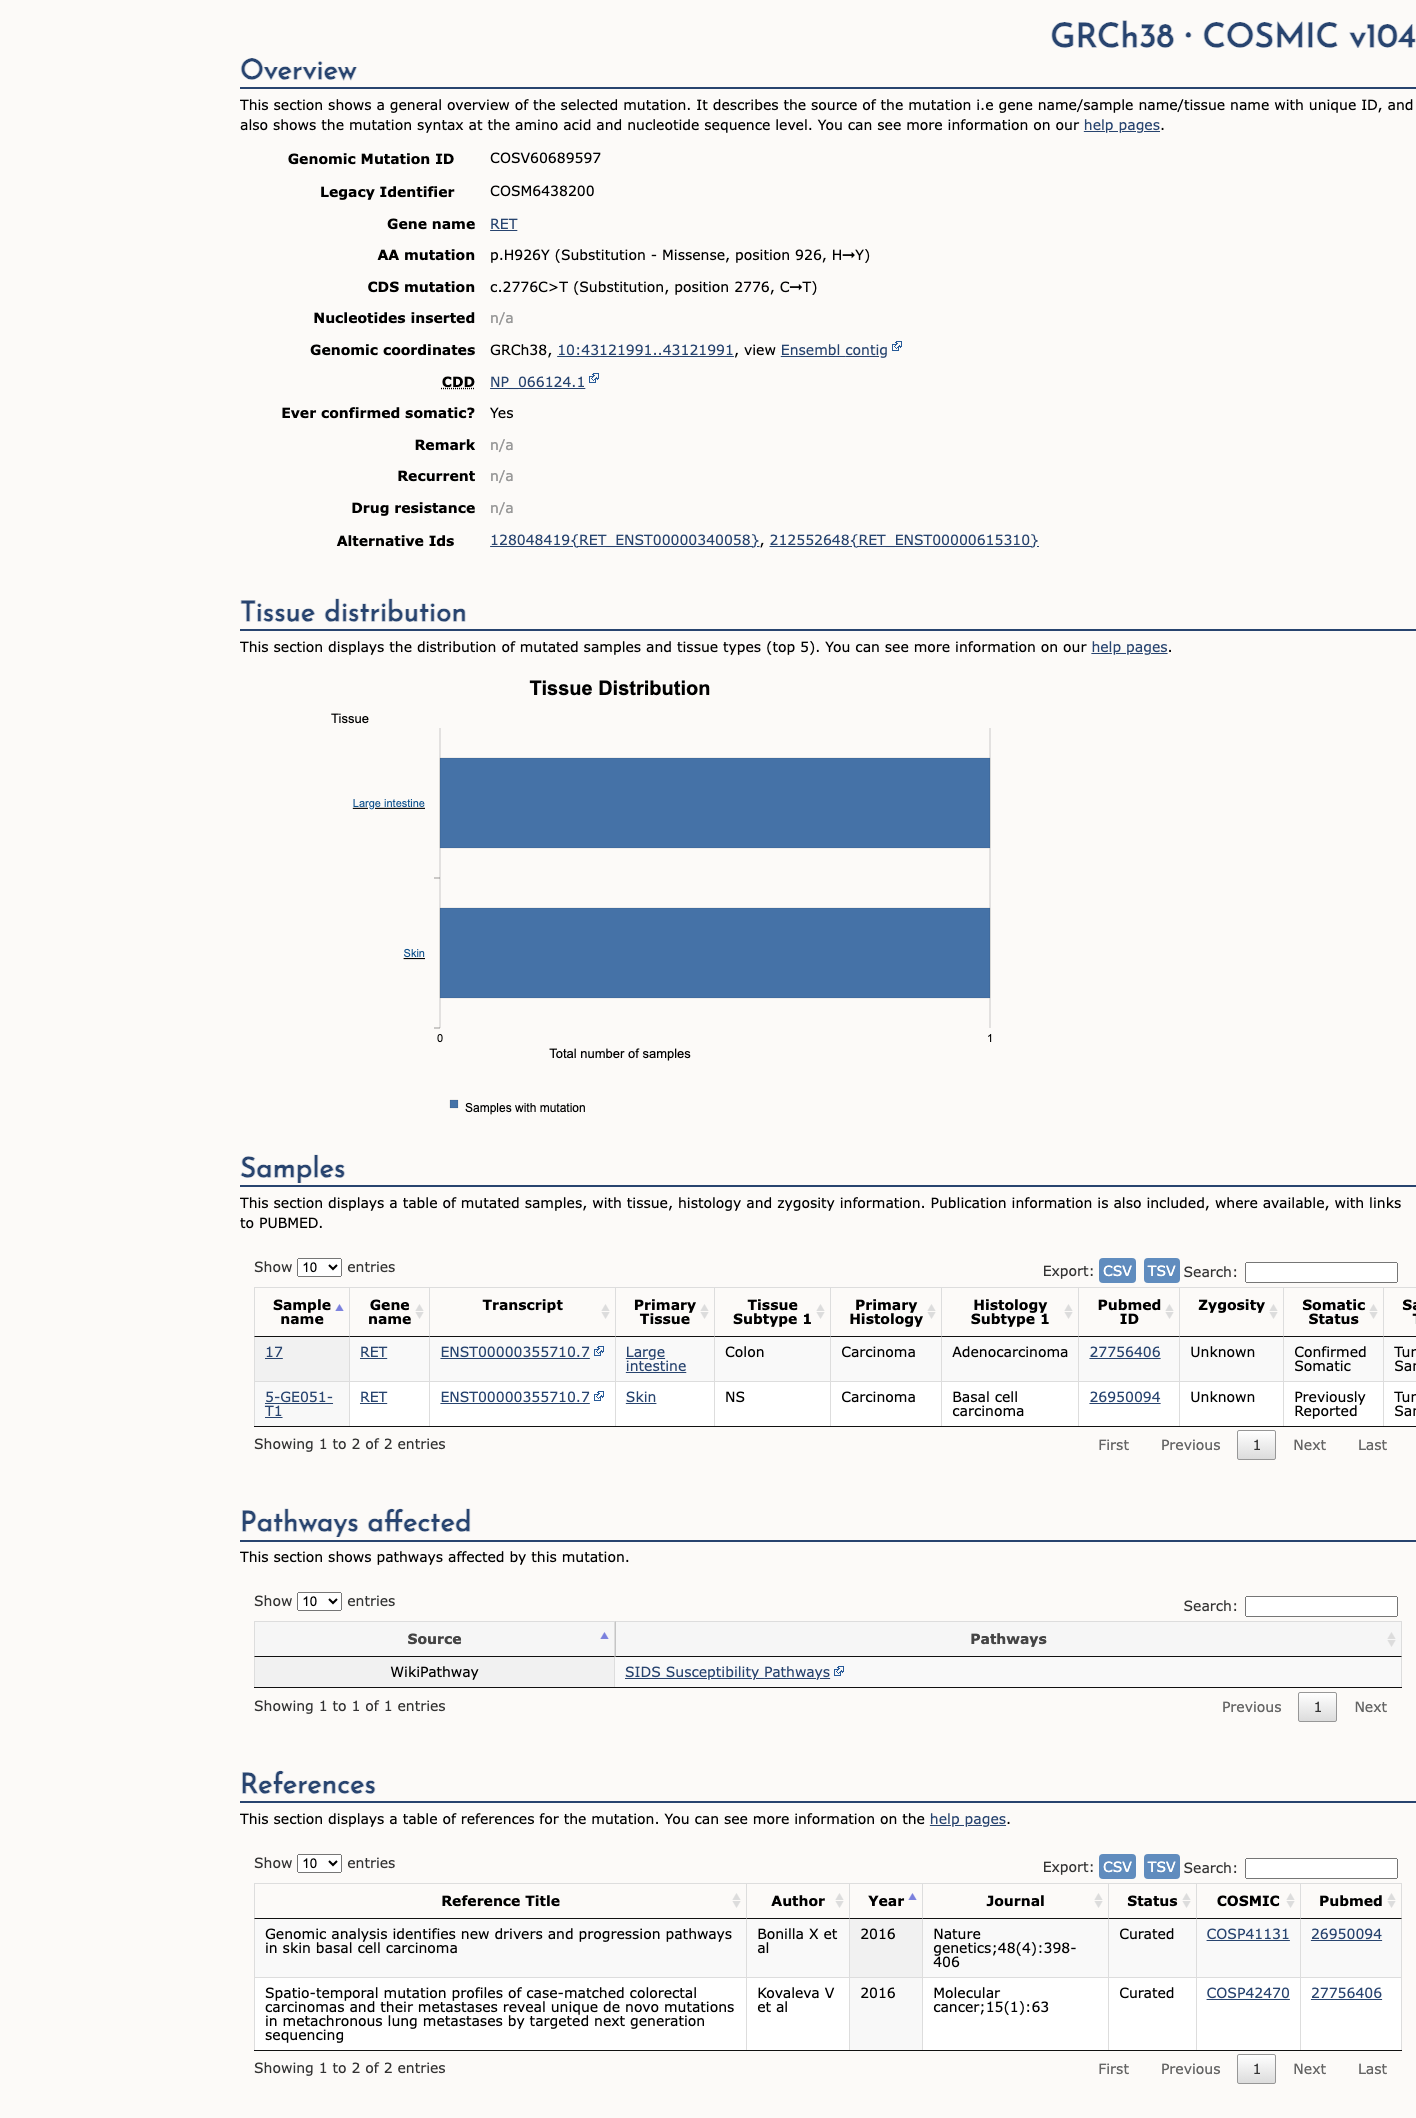
Task: Open genomic coordinates 10:43121991..43121991 link
Action: [645, 350]
